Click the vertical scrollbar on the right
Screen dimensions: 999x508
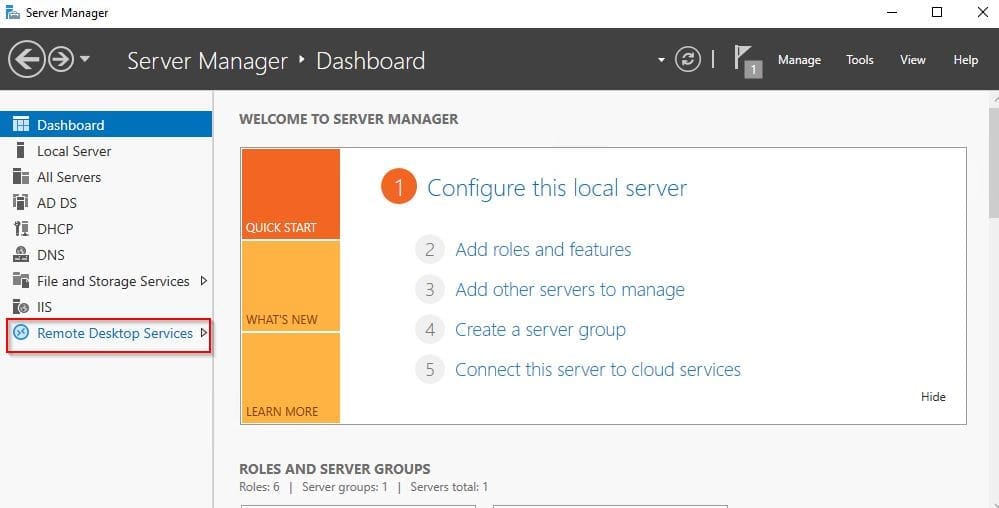(x=993, y=160)
